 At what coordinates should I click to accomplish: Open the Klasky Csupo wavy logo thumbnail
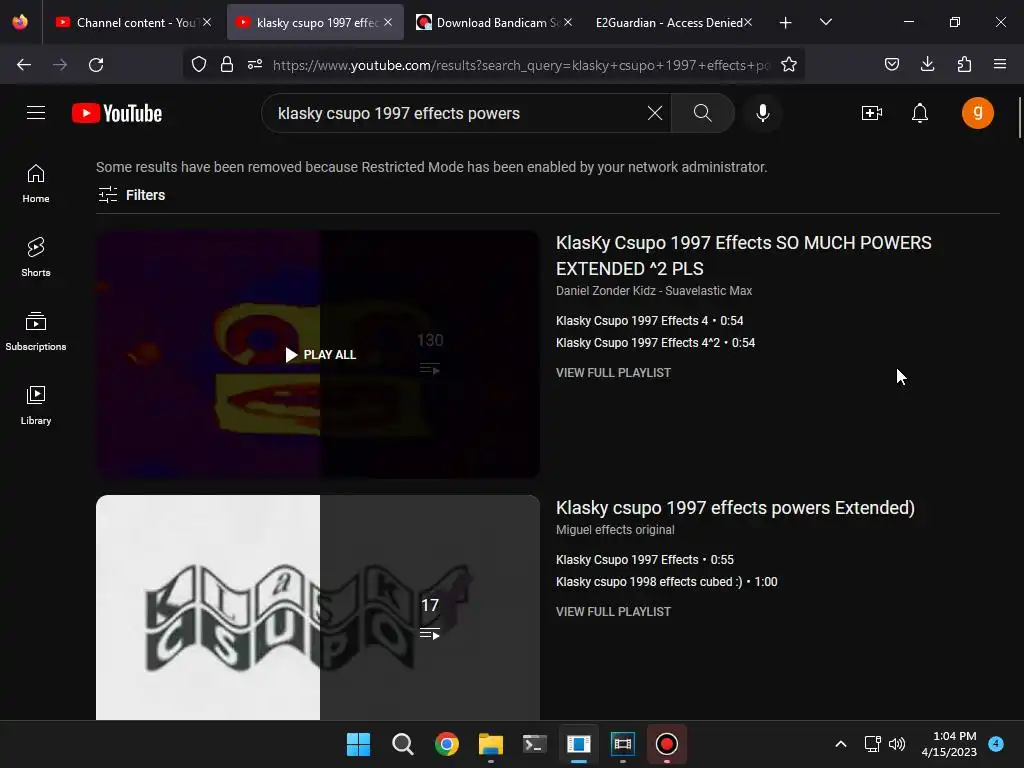(318, 607)
